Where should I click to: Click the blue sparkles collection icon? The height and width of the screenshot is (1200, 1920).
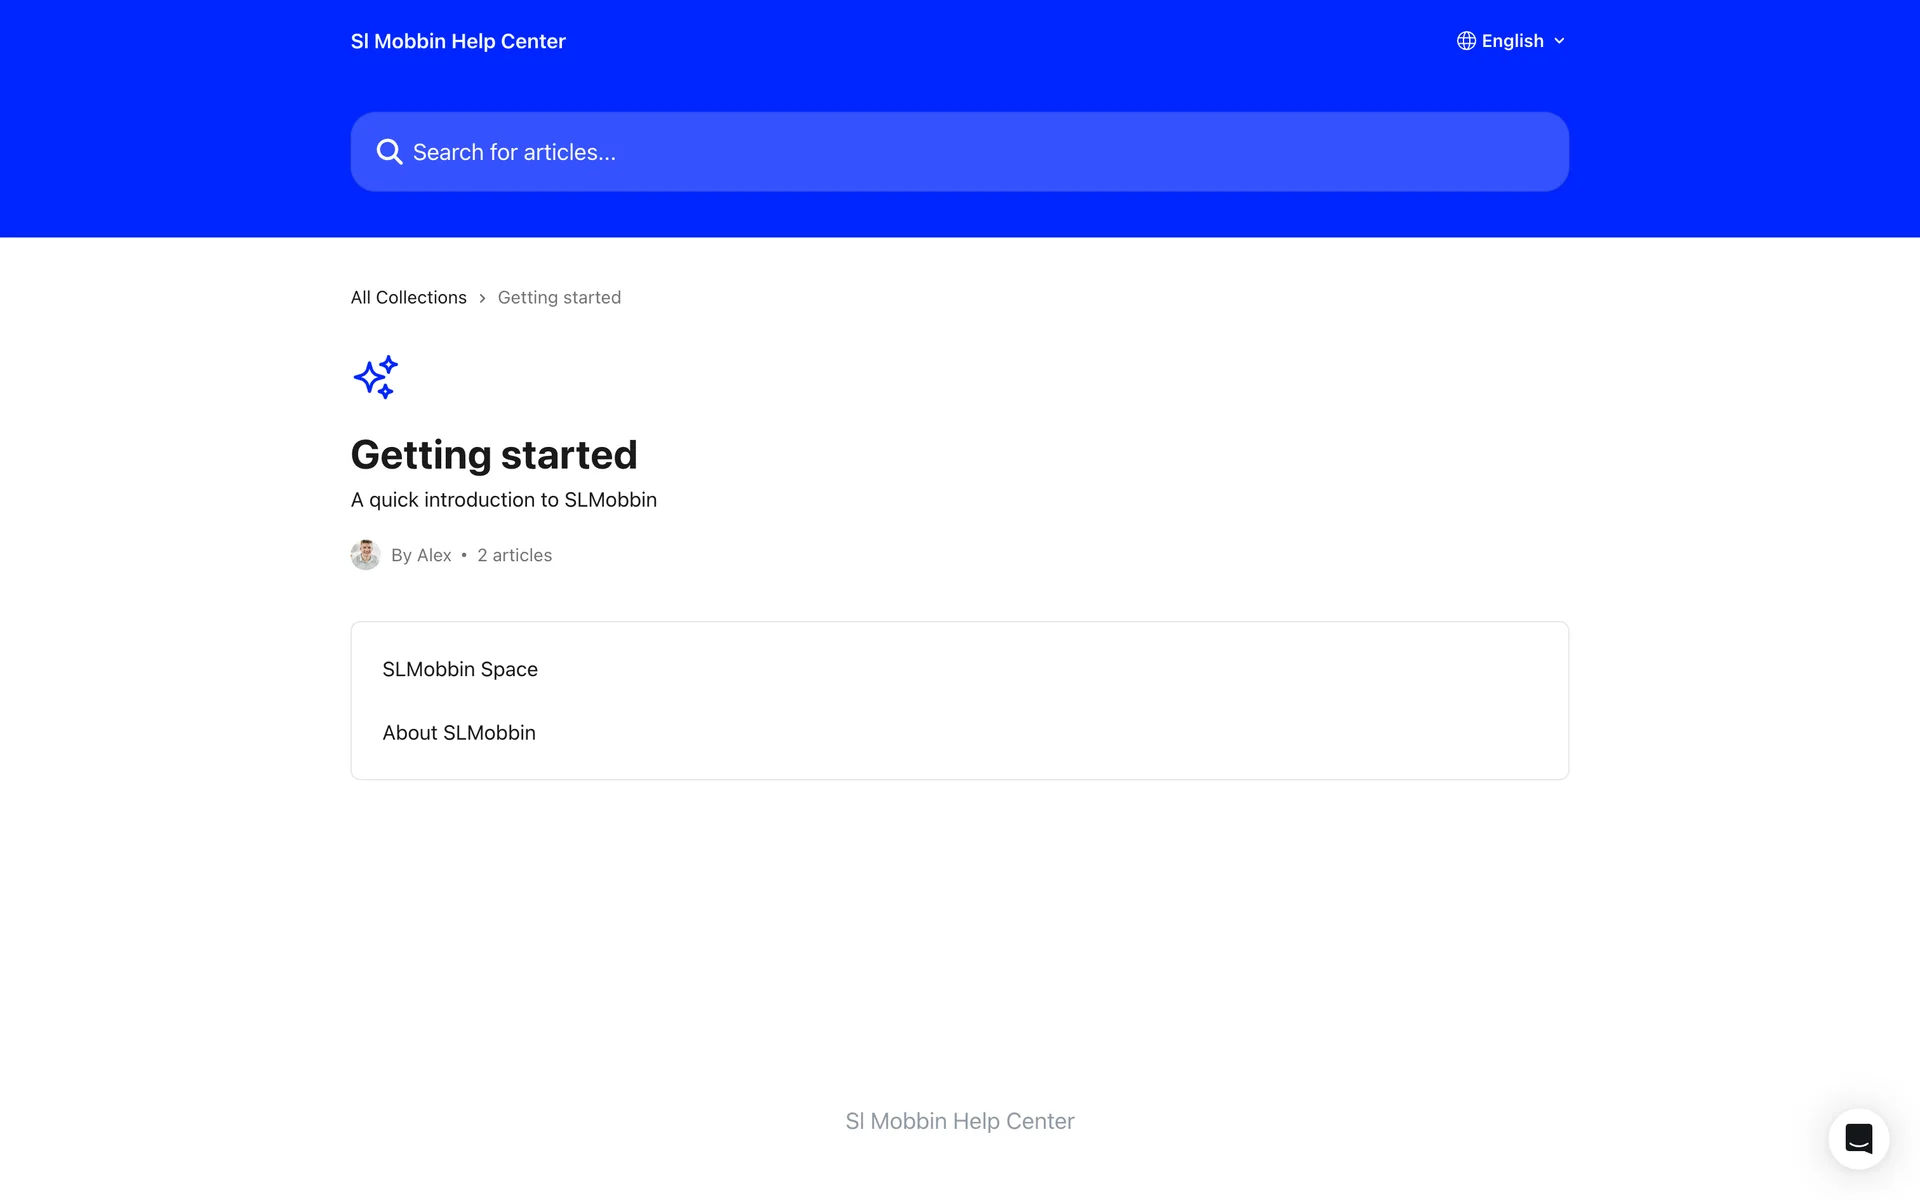tap(376, 377)
